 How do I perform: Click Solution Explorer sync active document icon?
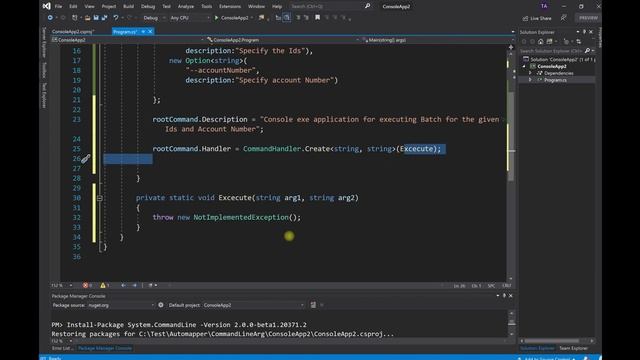(579, 42)
